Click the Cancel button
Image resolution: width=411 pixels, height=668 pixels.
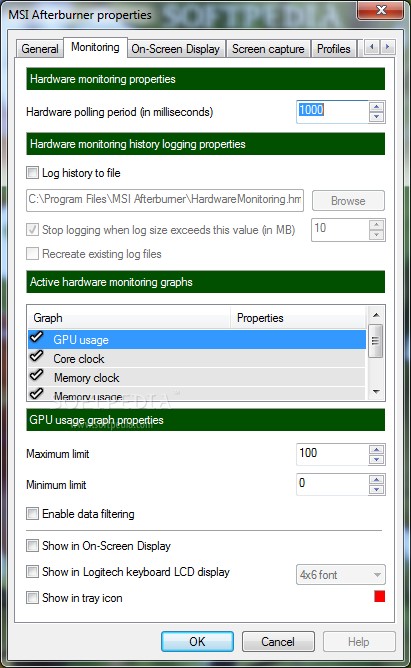[x=278, y=641]
